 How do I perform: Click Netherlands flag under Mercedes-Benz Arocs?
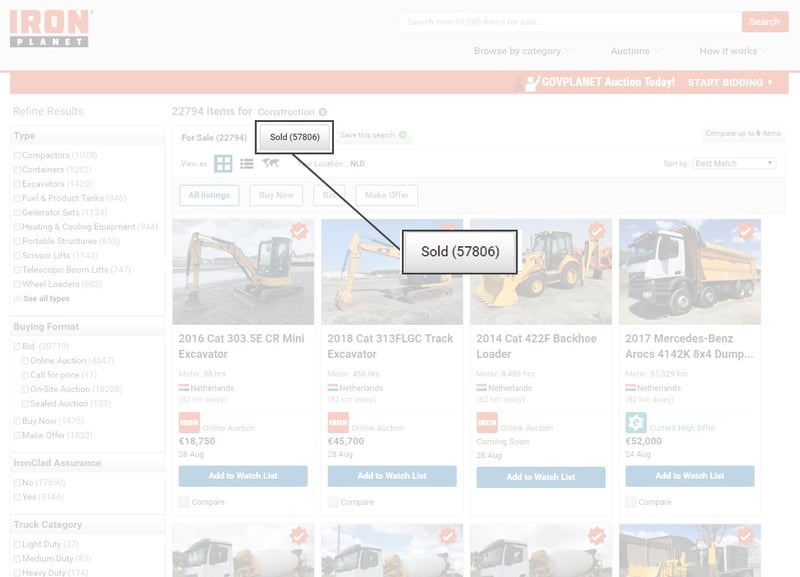631,388
